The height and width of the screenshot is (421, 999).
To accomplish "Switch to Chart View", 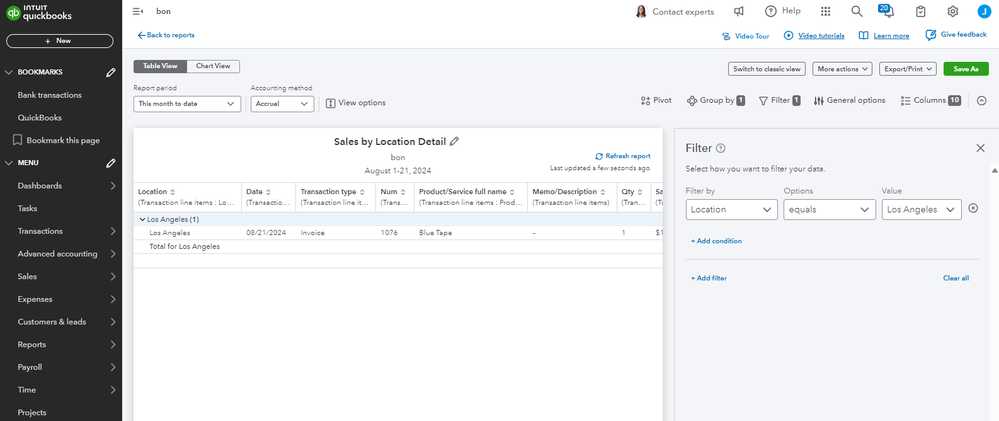I will [x=212, y=66].
